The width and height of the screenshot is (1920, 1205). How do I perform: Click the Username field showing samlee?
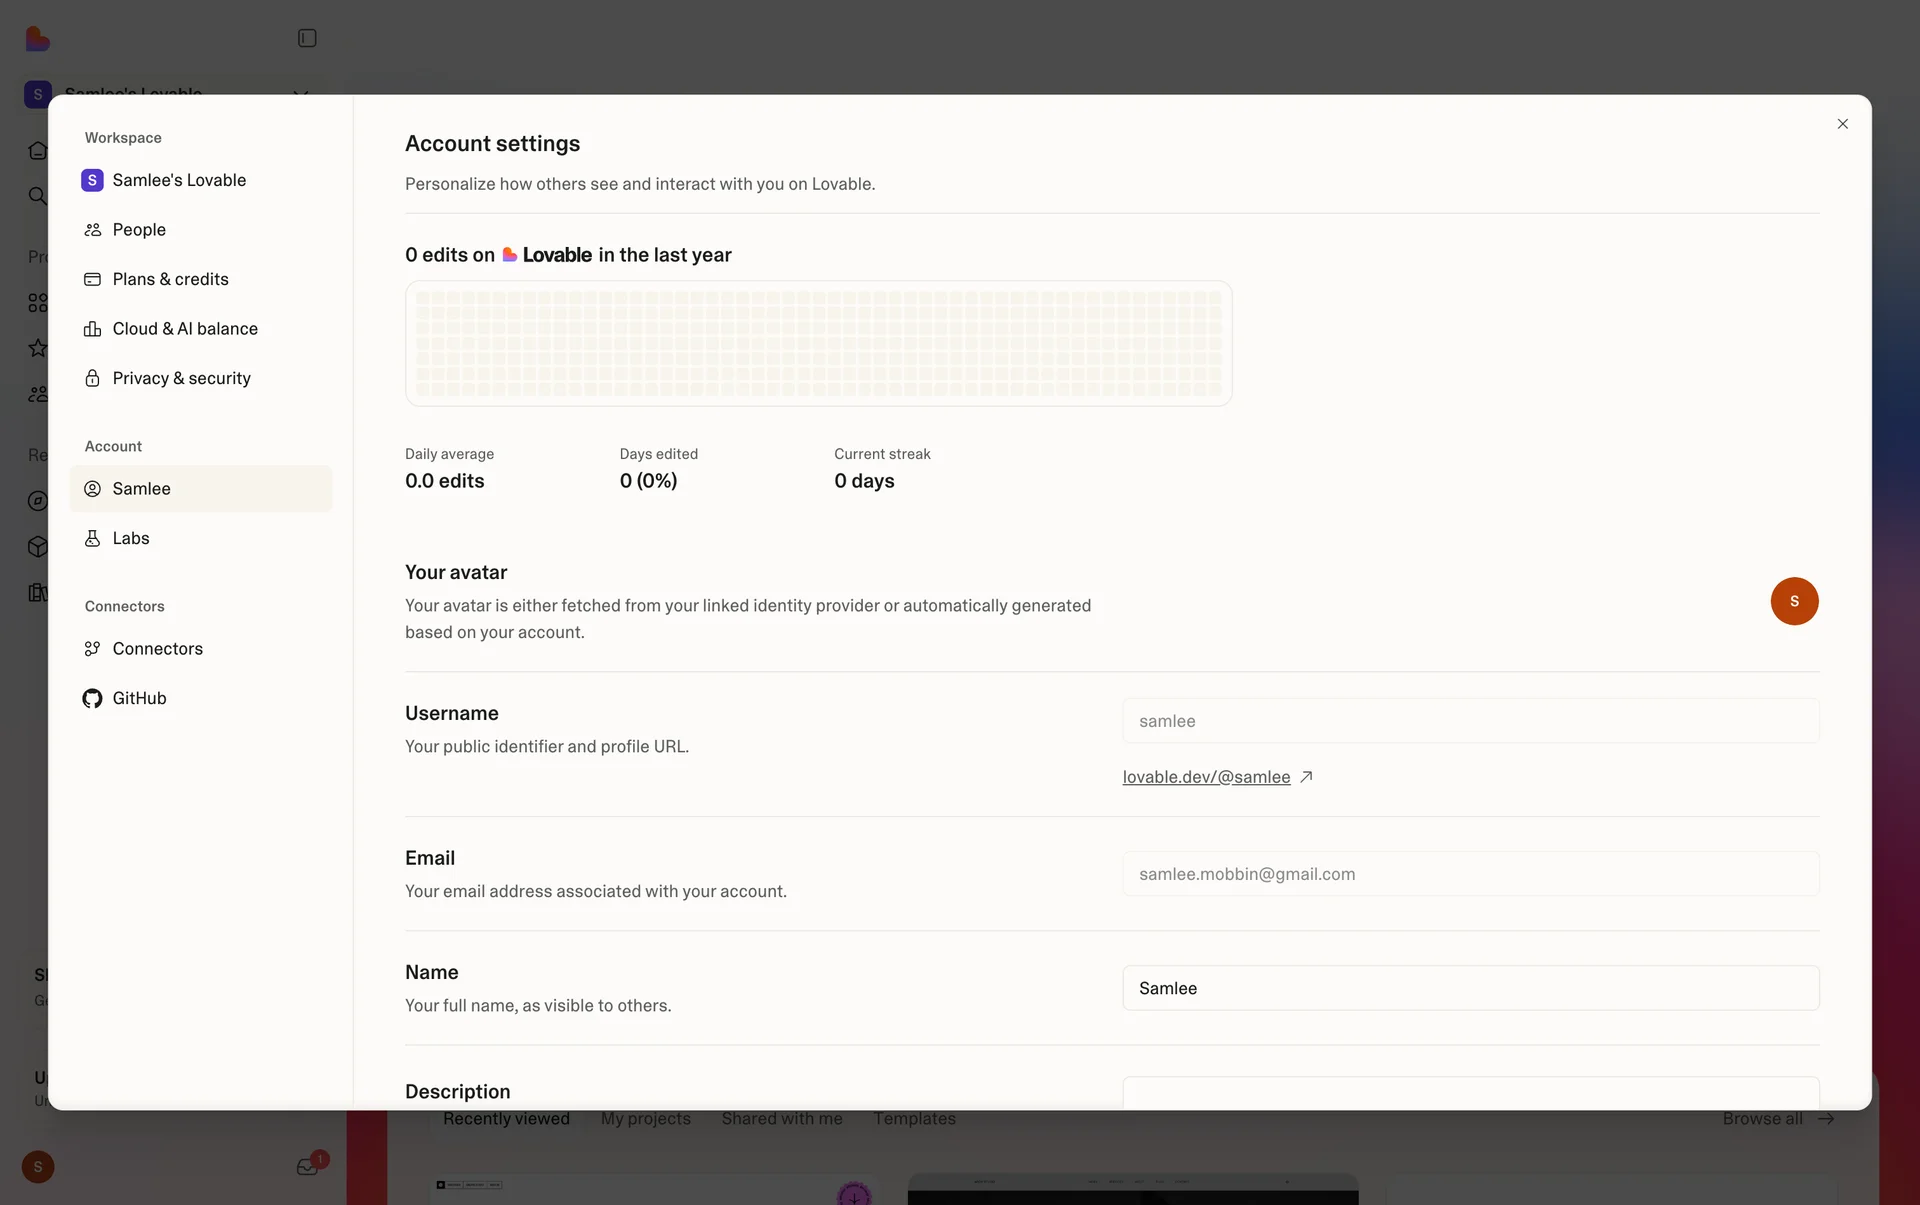coord(1470,721)
